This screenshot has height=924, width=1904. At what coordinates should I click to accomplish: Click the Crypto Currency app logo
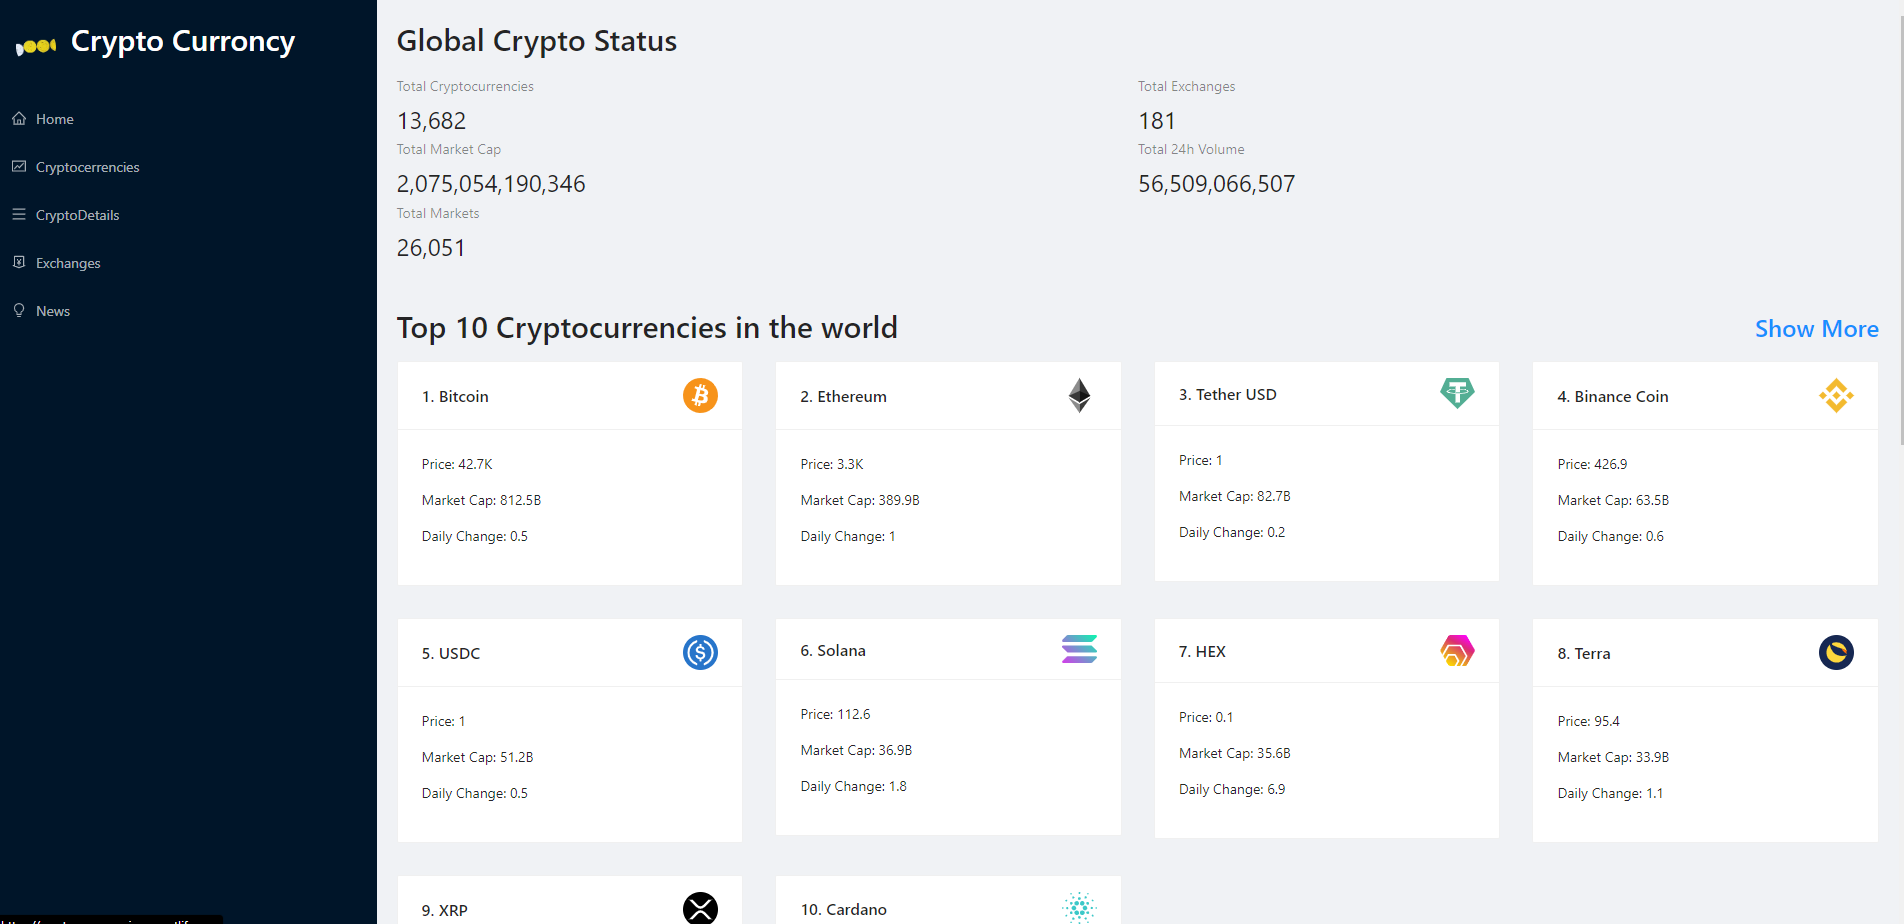(x=36, y=46)
